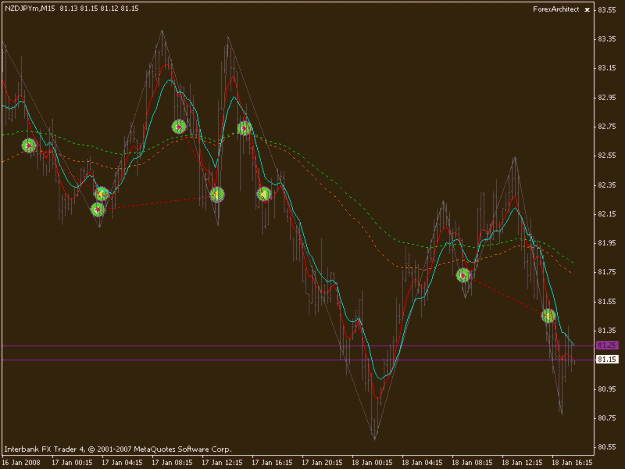Click red-arrow signal marker near 82.75 around 17 Jan 08:15
Viewport: 625px width, 469px height.
coord(179,127)
